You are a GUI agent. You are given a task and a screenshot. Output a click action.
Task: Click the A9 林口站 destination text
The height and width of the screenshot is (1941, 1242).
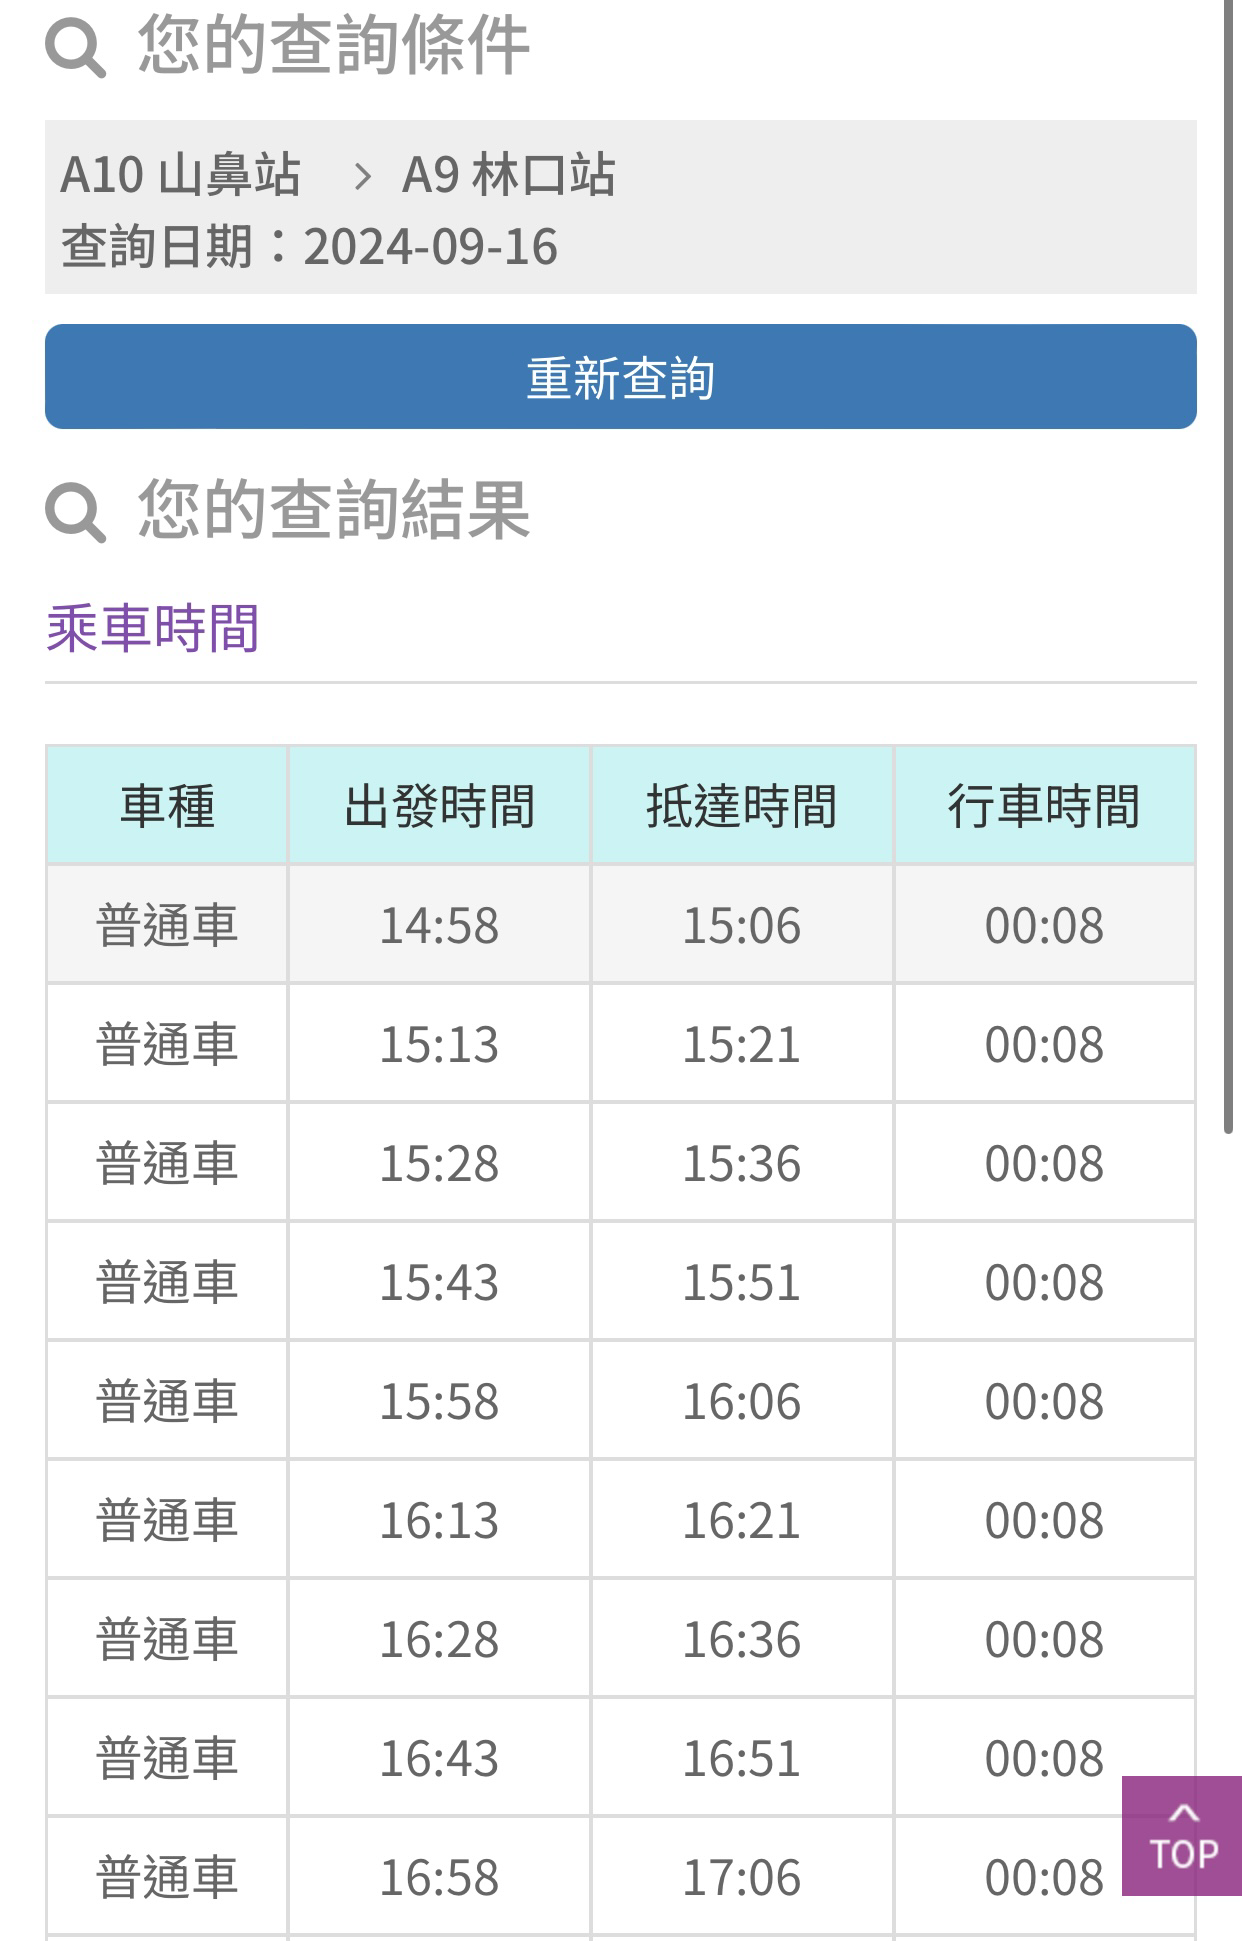[x=508, y=175]
